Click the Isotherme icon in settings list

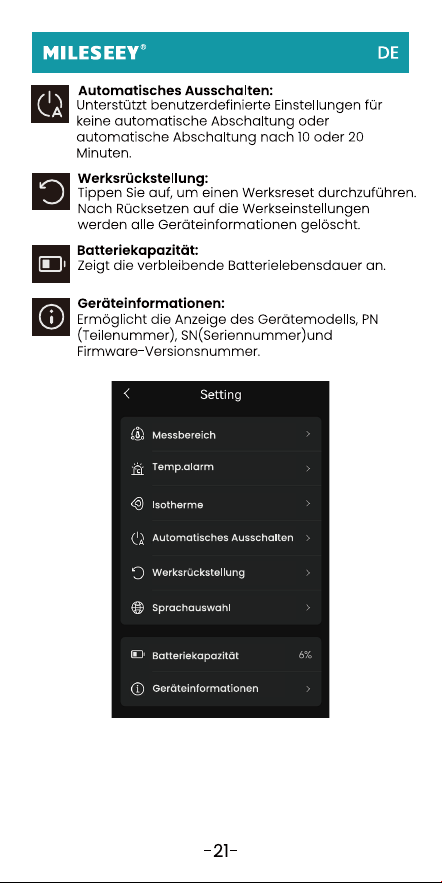tap(137, 504)
